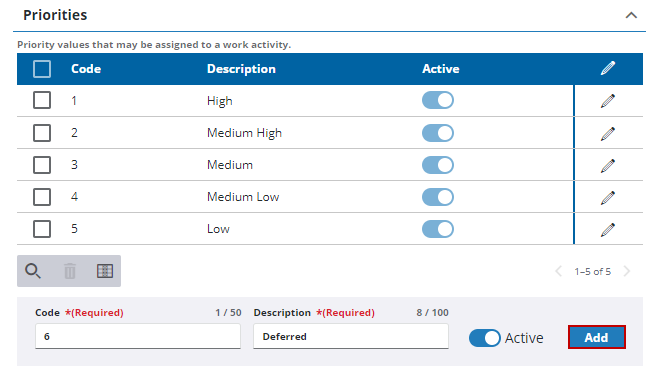Screen dimensions: 646x367
Task: Click the header pencil edit-all icon
Action: point(608,68)
